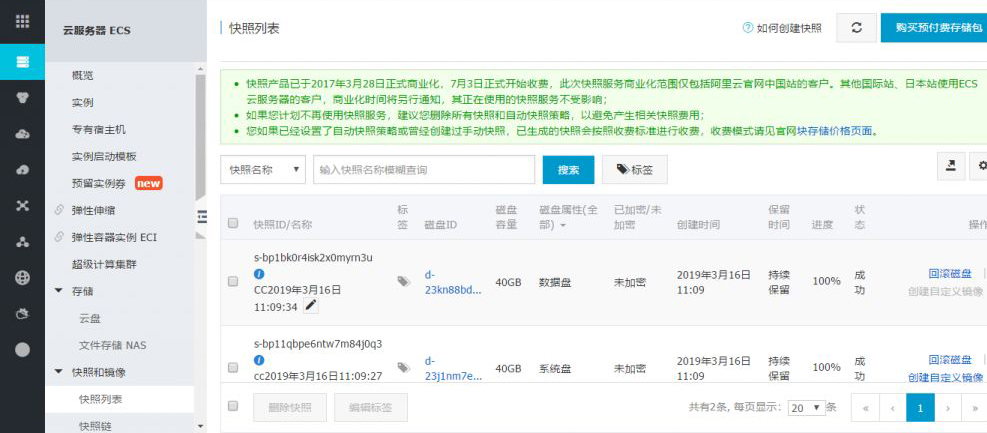Click the previous page ‹ pagination button

(893, 408)
